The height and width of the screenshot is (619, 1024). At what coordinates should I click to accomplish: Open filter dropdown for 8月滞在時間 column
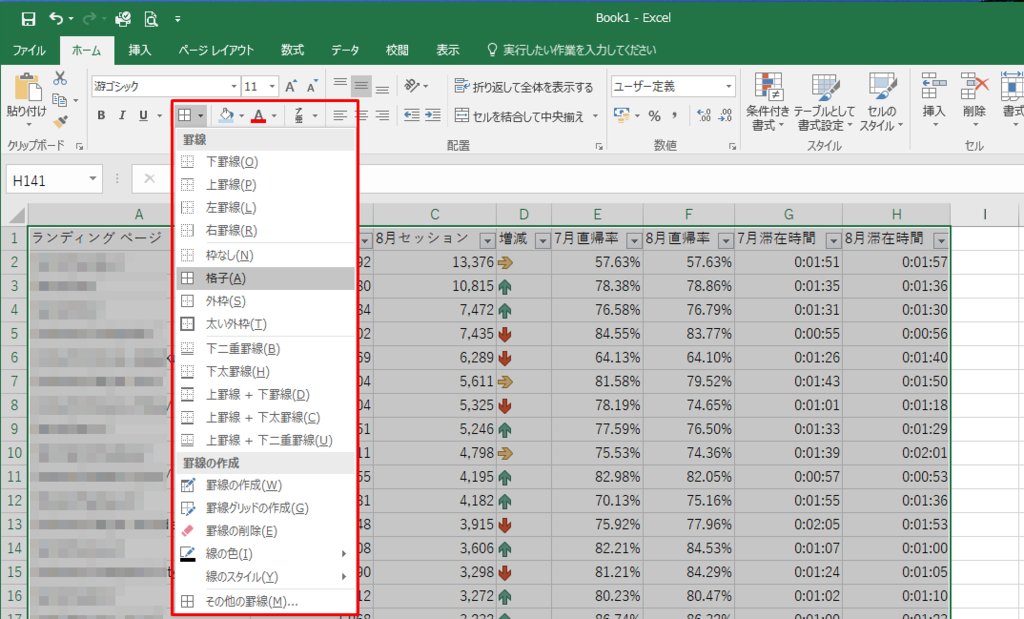coord(940,241)
